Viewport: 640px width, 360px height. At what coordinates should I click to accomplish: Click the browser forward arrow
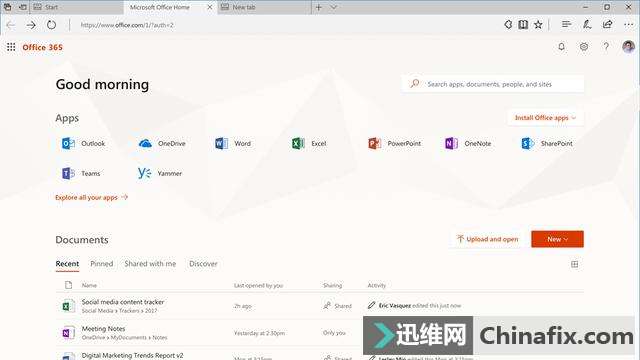tap(31, 25)
